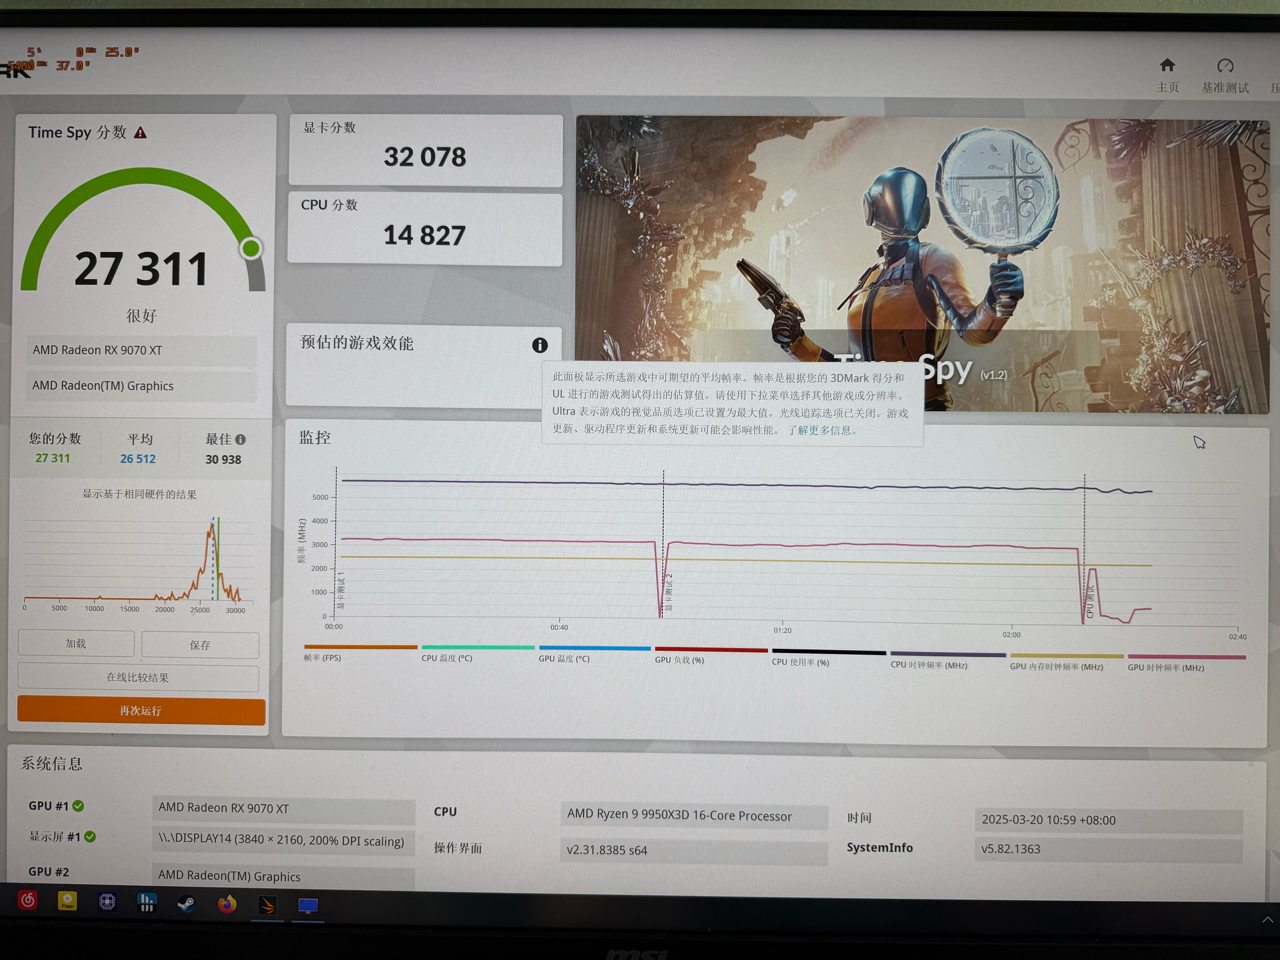Expand the AMD Radeon(TM) Graphics entry below the score
Viewport: 1280px width, 960px height.
pos(141,386)
